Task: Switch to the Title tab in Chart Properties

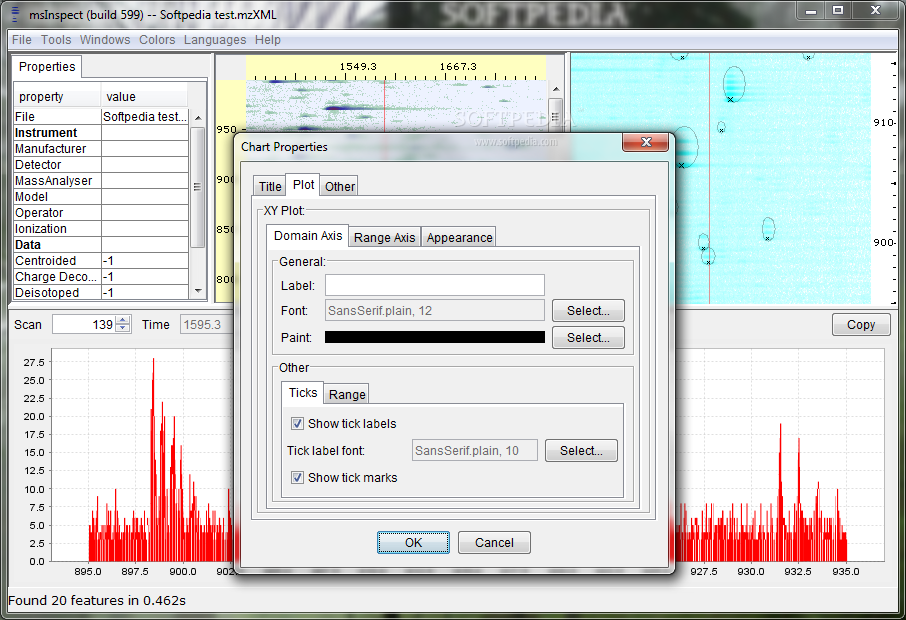Action: tap(270, 186)
